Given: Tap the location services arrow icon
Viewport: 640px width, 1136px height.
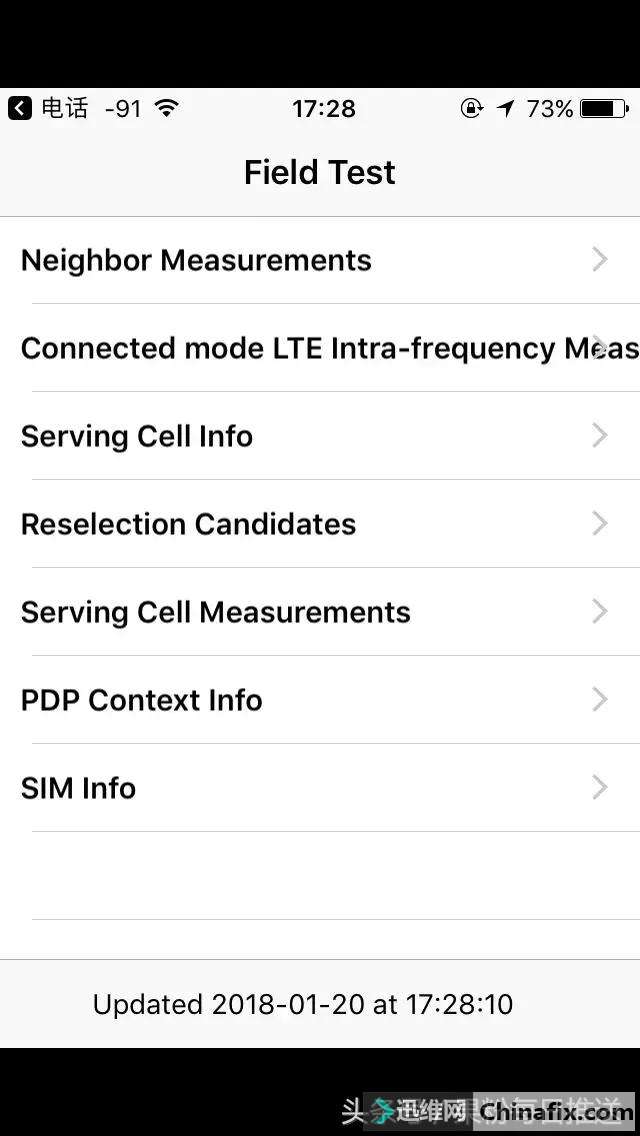Looking at the screenshot, I should (506, 108).
